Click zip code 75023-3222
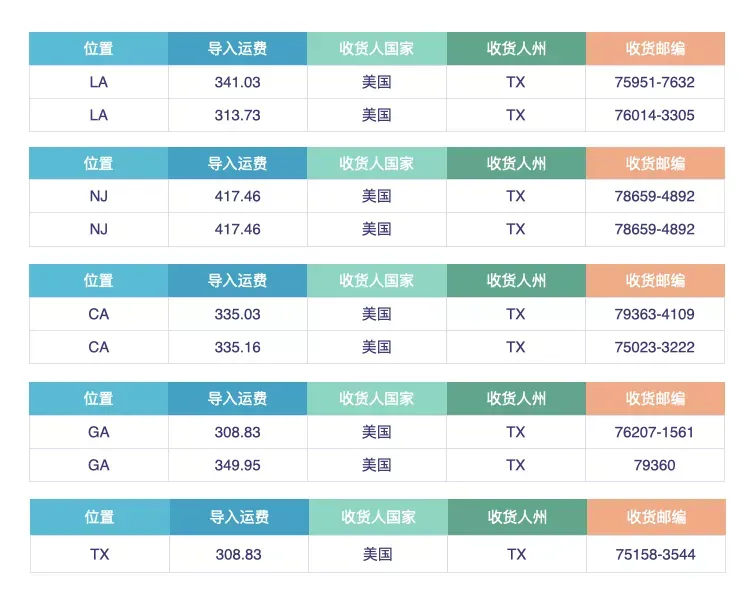Viewport: 753px width, 604px height. coord(655,347)
